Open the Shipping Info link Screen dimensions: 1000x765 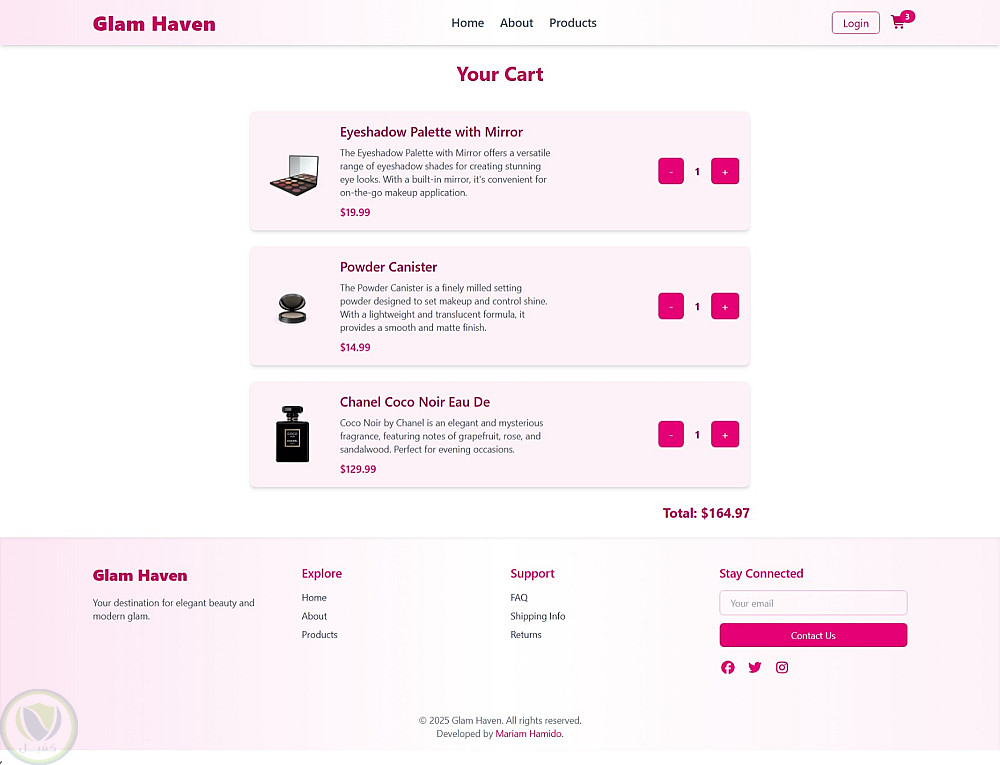[538, 616]
